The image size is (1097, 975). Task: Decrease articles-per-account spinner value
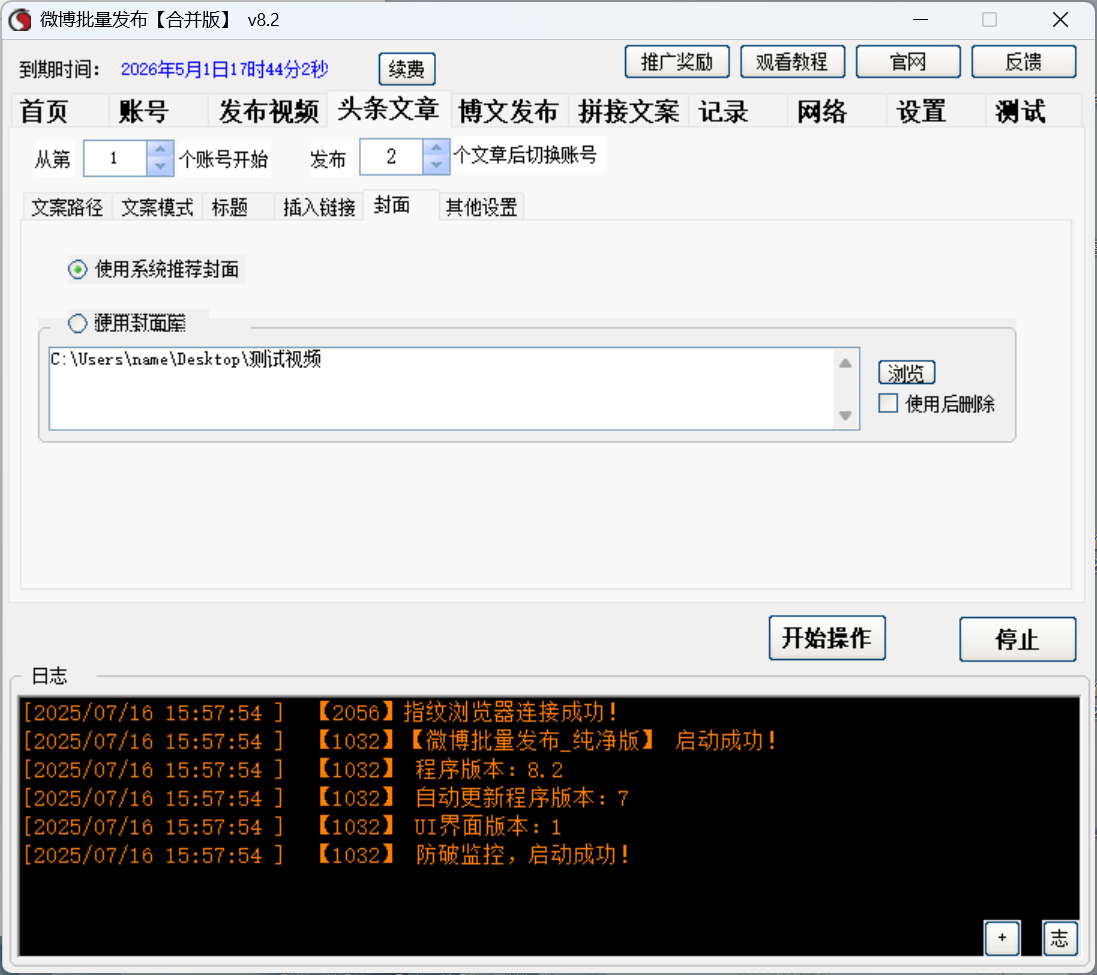(x=437, y=165)
